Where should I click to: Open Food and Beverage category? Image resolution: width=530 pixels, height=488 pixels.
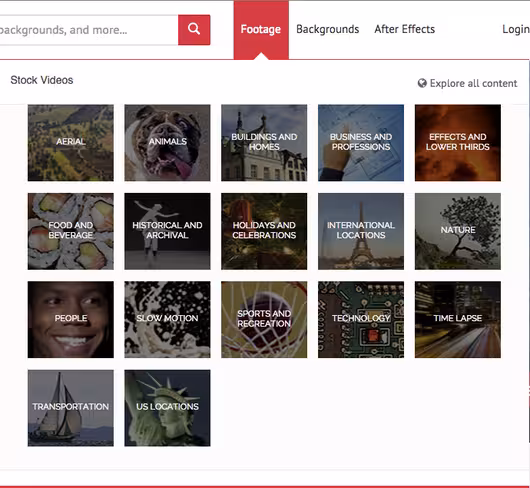(71, 231)
